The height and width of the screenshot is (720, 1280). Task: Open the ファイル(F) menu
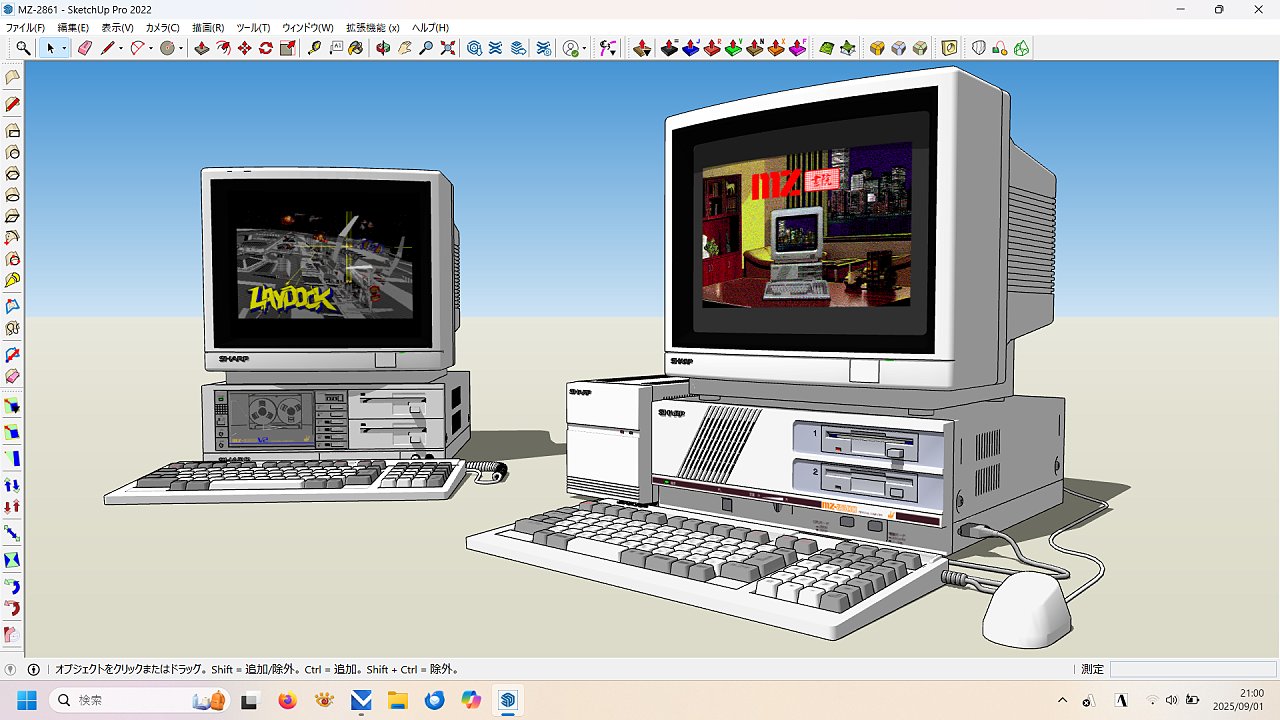25,28
